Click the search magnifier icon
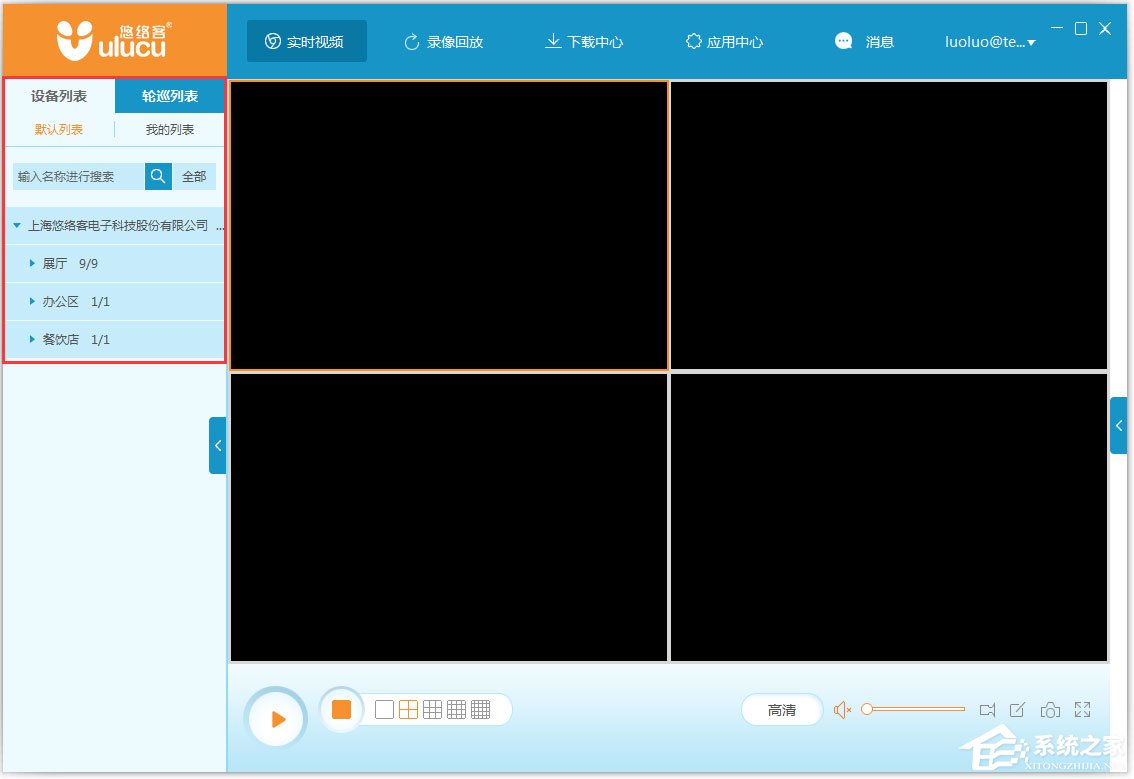The height and width of the screenshot is (779, 1134). click(157, 176)
